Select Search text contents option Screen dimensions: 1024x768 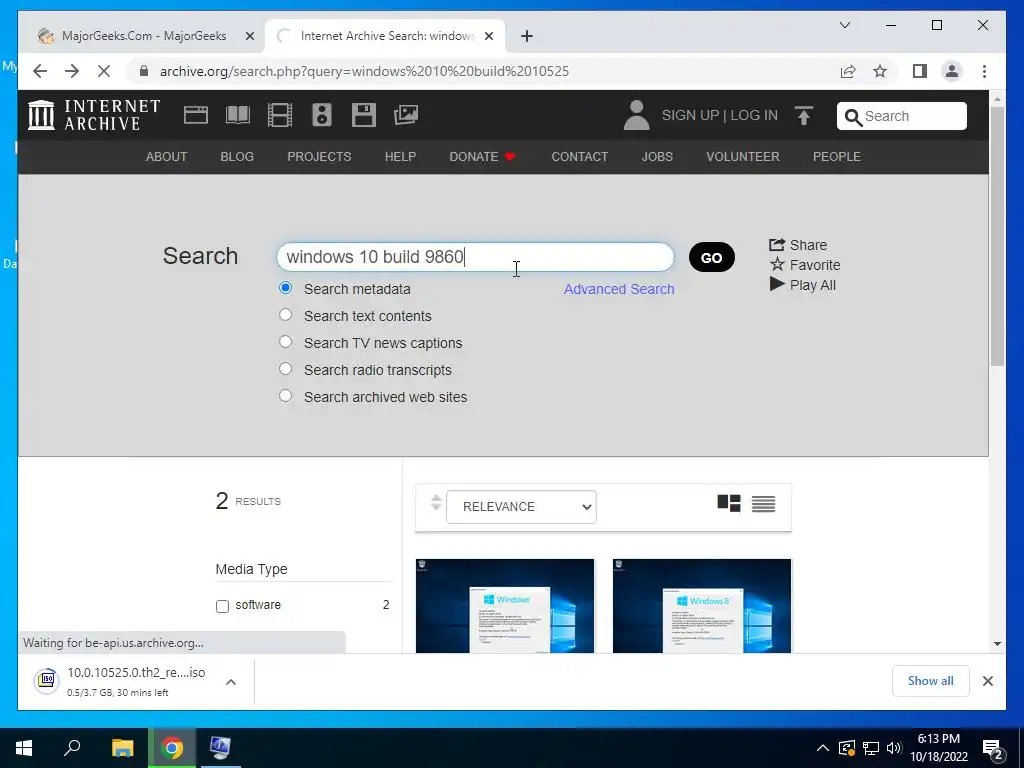pyautogui.click(x=285, y=315)
